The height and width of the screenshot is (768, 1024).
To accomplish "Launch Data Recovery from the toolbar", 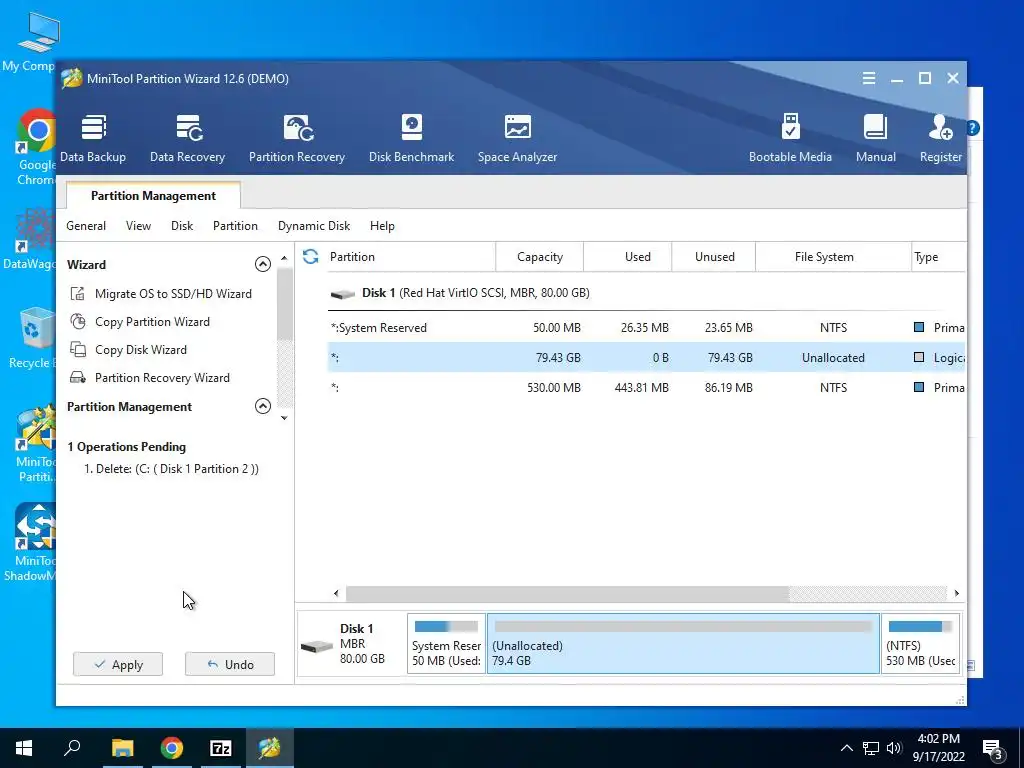I will [187, 138].
